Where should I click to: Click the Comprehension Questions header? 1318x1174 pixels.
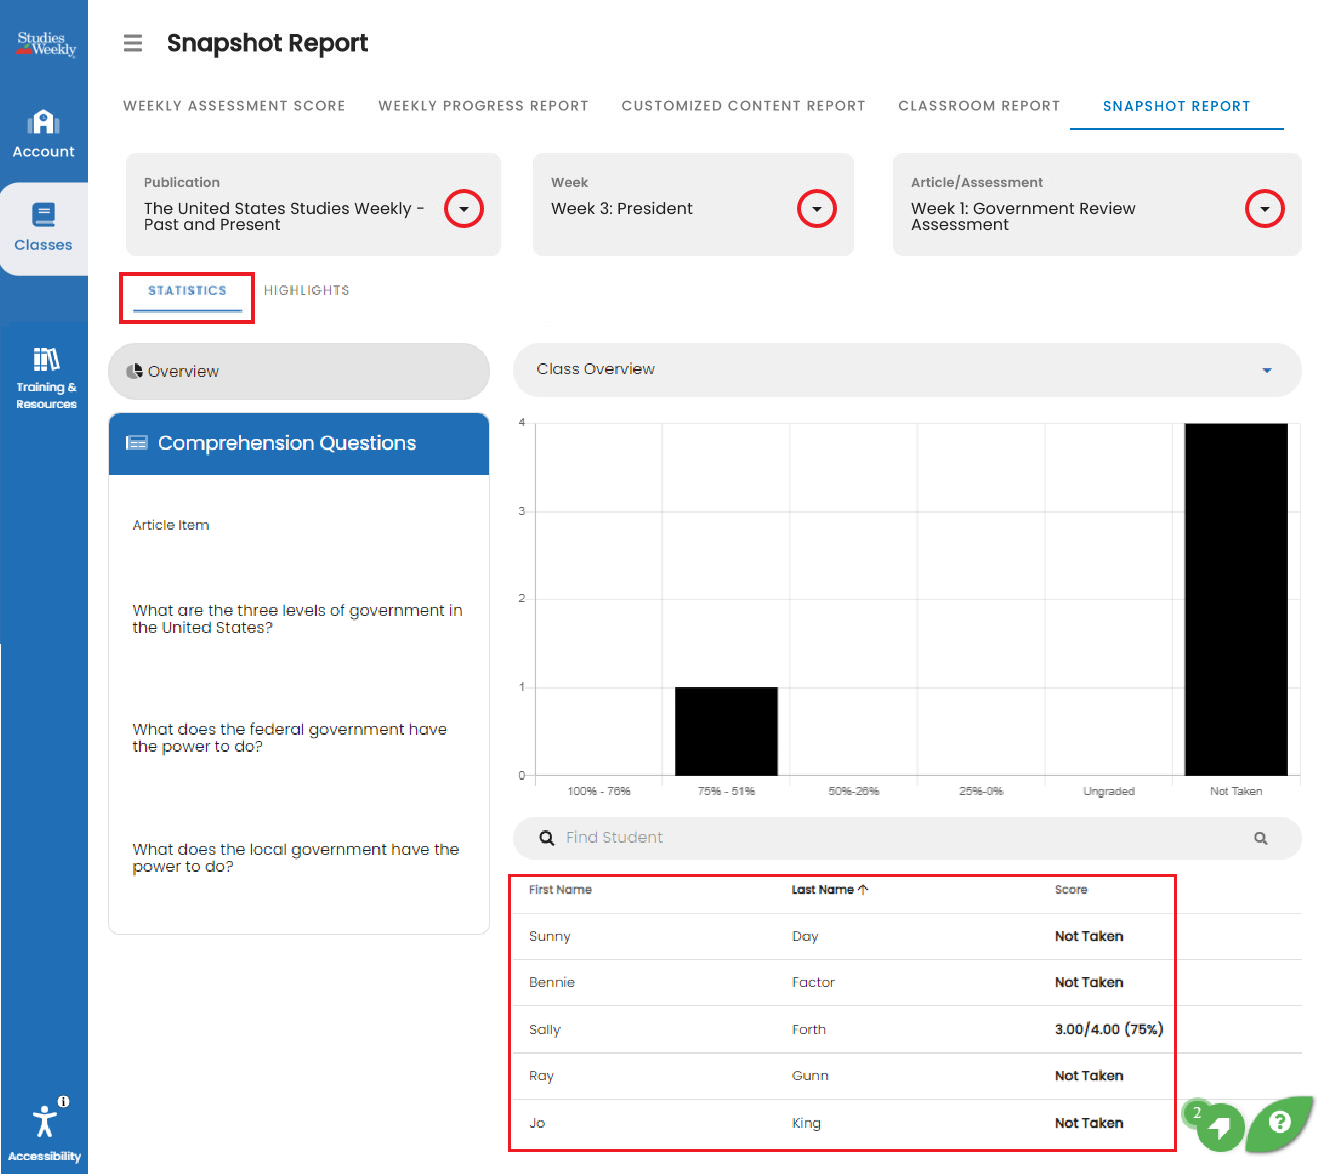click(x=299, y=444)
